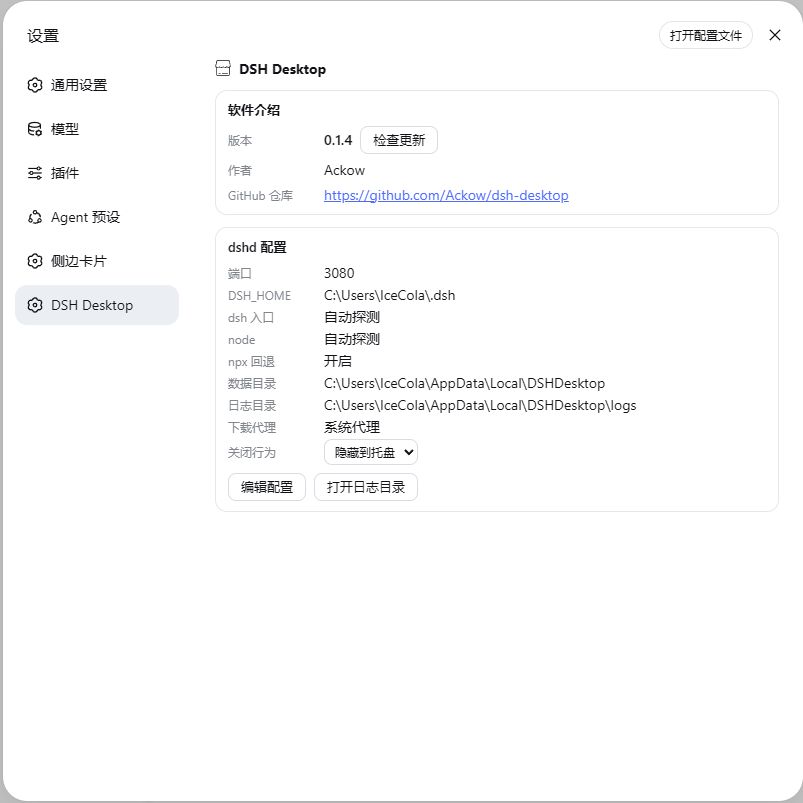The image size is (803, 803).
Task: Click port value 3080
Action: tap(339, 273)
